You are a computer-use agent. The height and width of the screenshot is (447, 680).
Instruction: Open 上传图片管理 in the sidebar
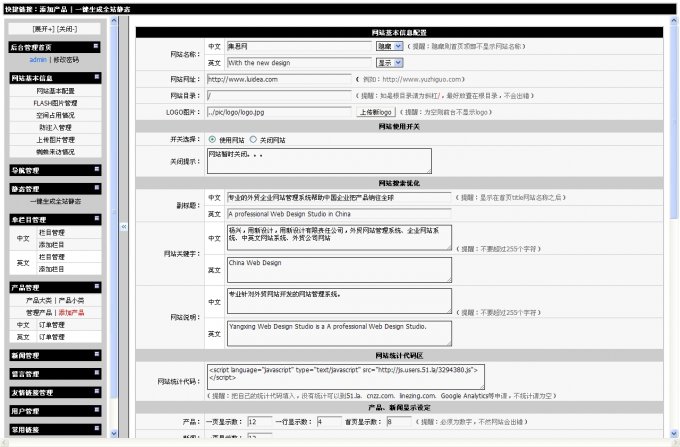click(56, 139)
